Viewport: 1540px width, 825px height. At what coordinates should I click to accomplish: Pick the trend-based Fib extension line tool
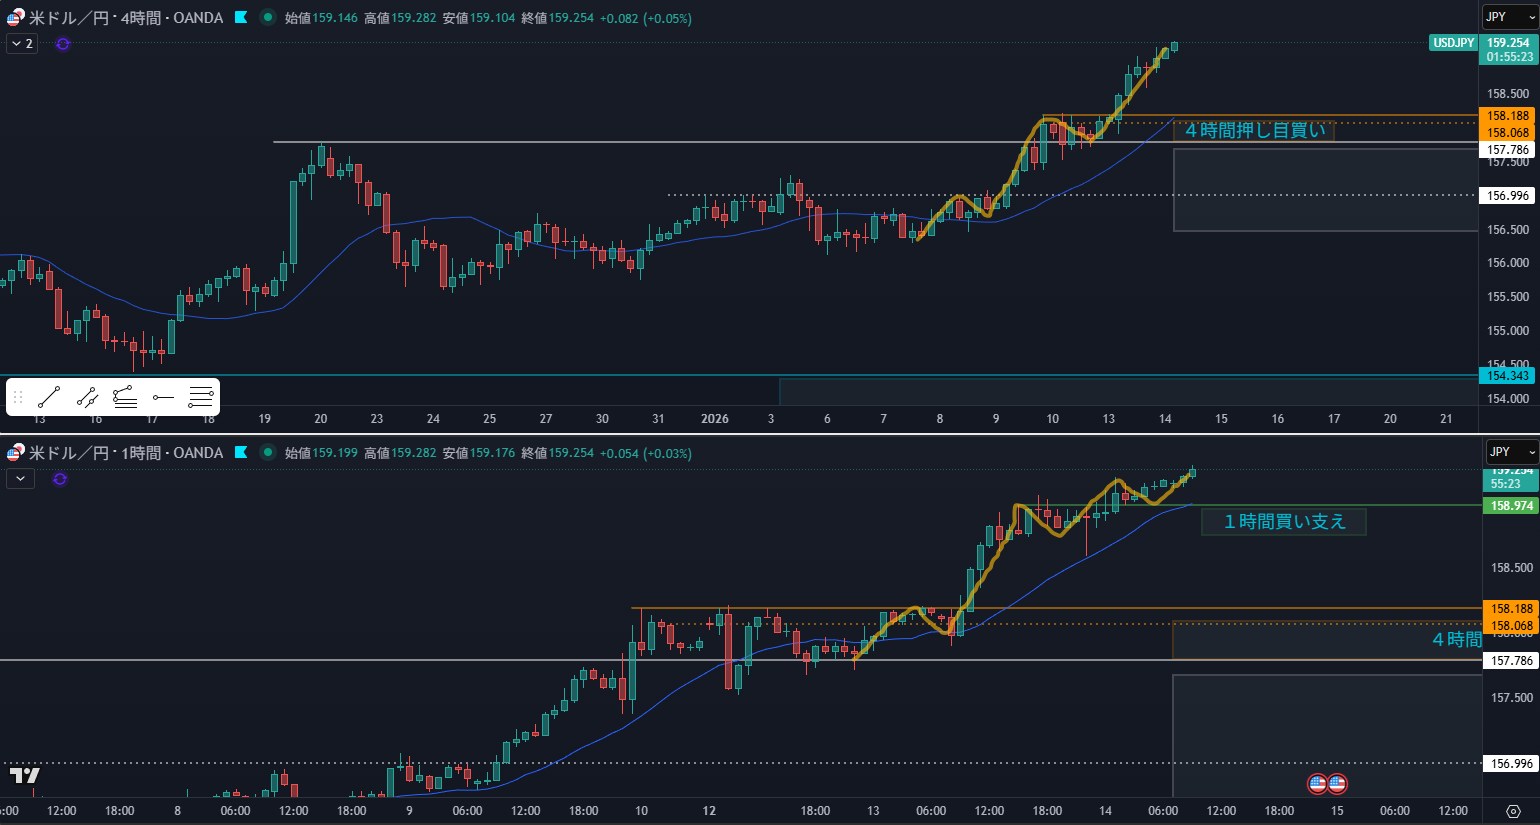pos(125,397)
